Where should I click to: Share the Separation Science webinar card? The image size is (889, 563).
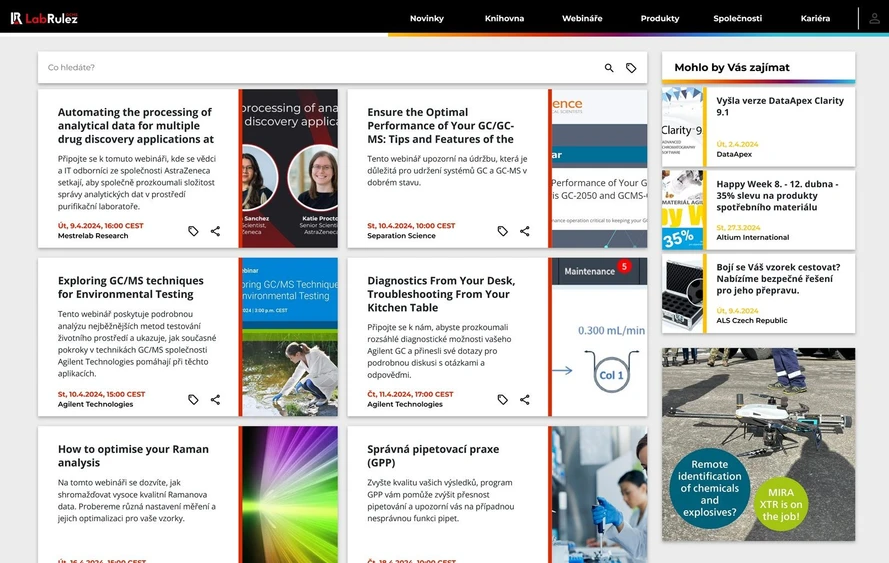click(524, 231)
